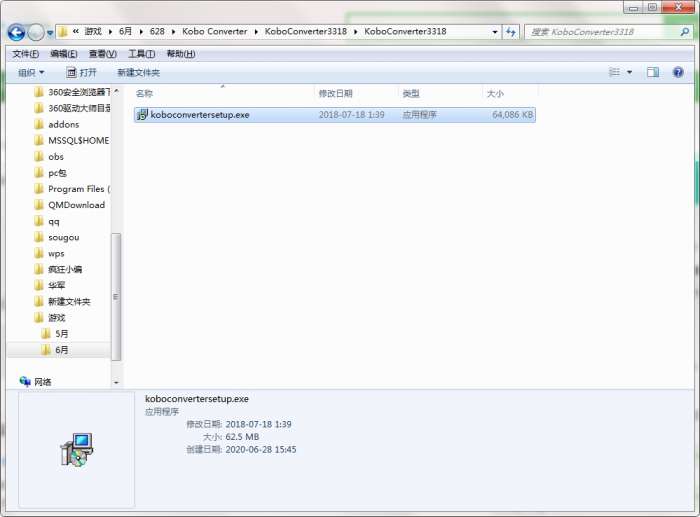Screen dimensions: 700x517
Task: Select the 360安全浏览器 folder in tree
Action: coord(73,92)
